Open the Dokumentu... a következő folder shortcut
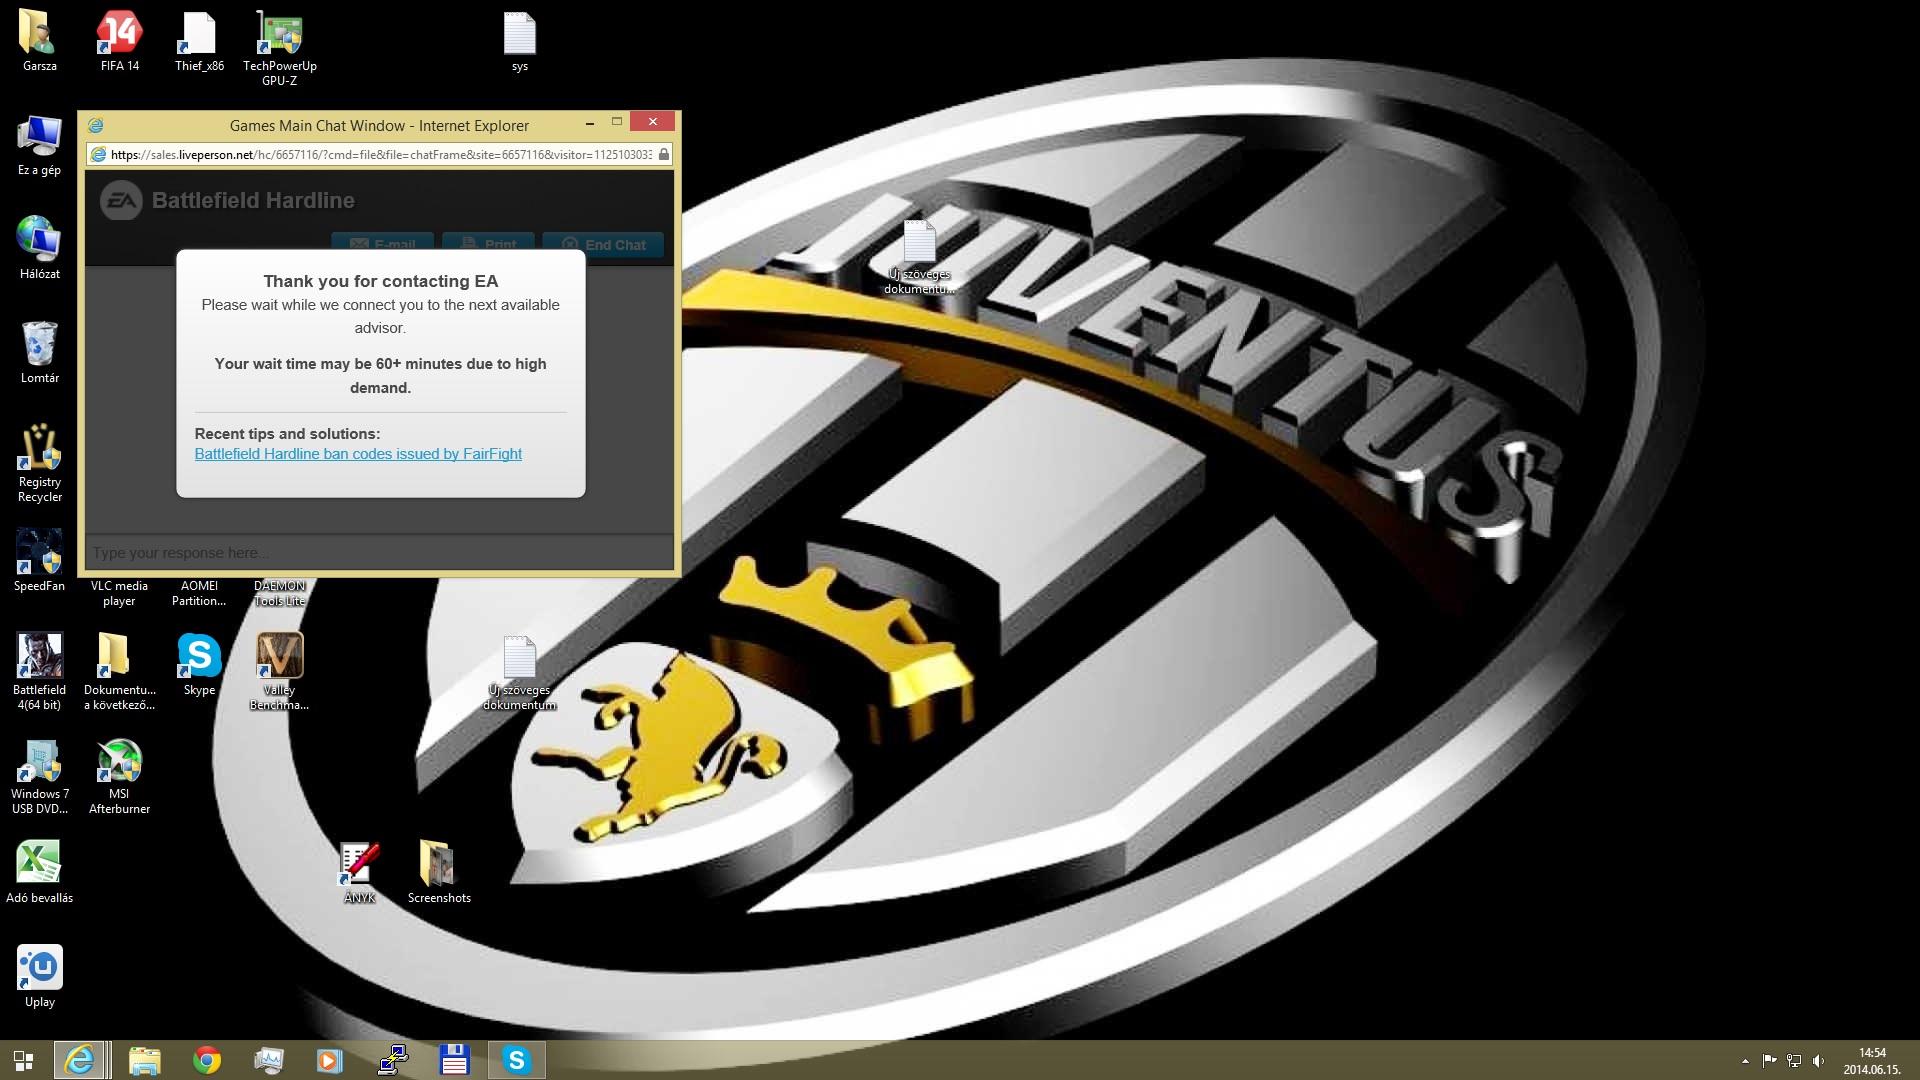 point(119,671)
